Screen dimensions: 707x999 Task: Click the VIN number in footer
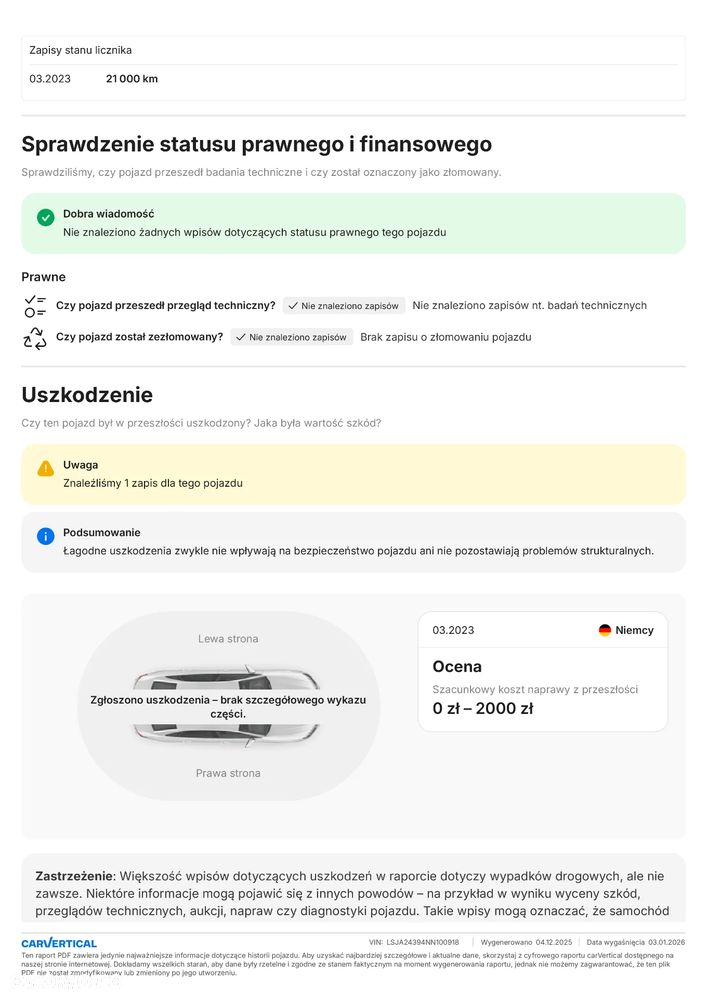coord(422,942)
